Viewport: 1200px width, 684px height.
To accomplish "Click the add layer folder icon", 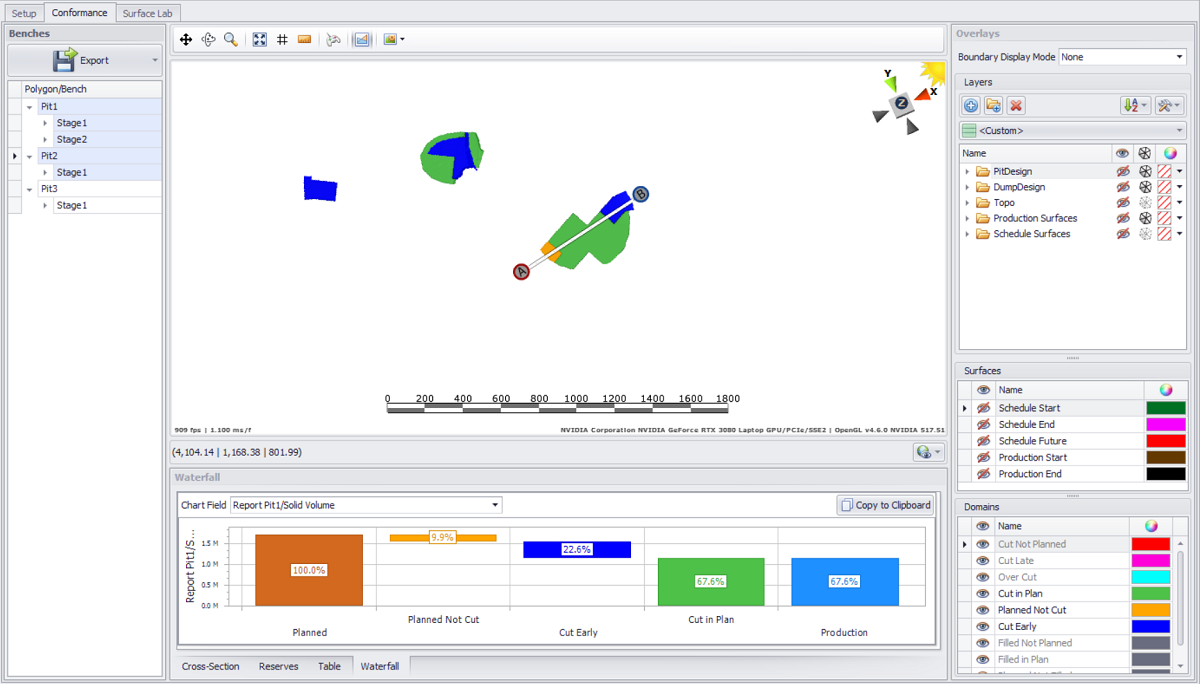I will click(993, 105).
